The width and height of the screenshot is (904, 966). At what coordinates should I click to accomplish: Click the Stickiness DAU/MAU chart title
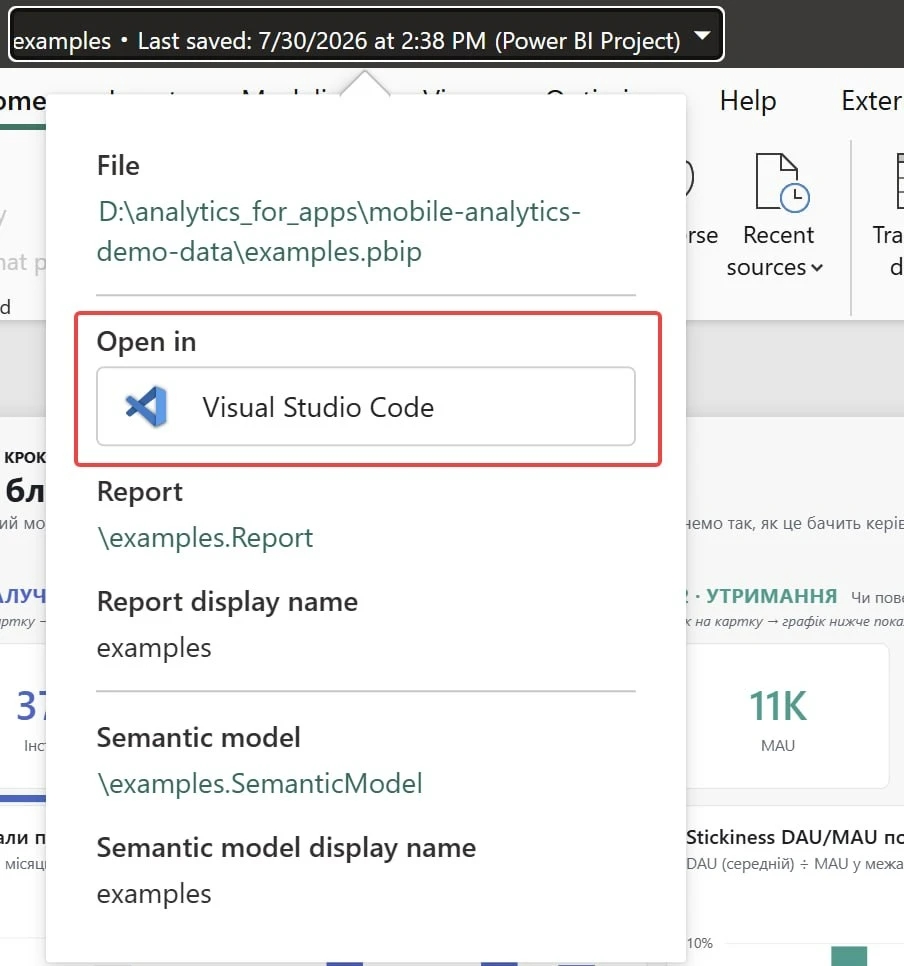click(794, 837)
